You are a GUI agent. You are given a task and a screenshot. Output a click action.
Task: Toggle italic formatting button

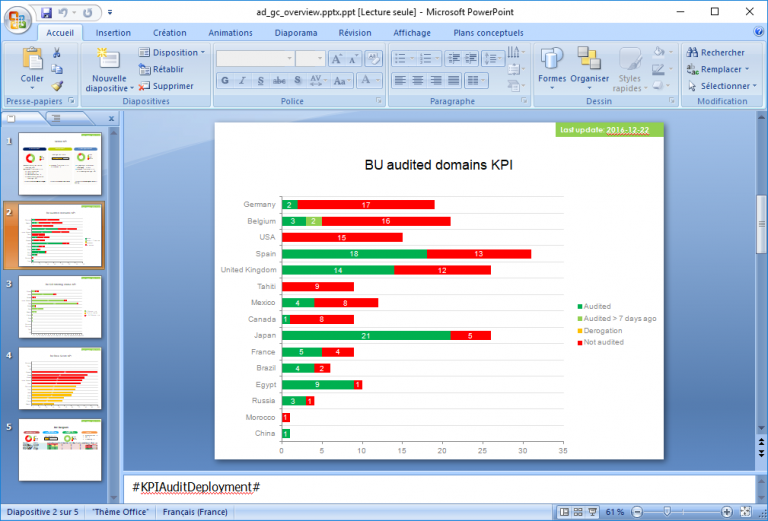coord(242,80)
